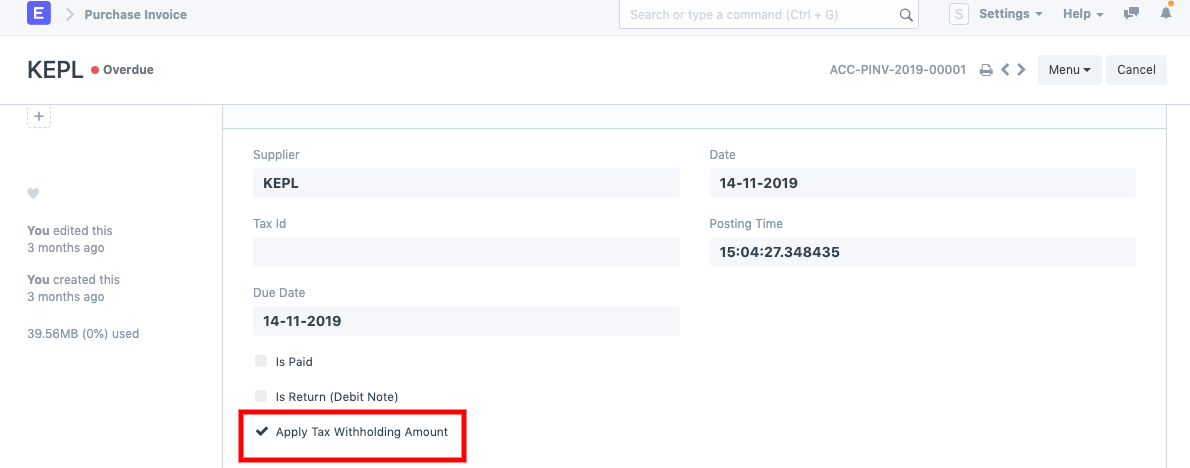Expand the Help dropdown menu
This screenshot has height=468, width=1190.
click(x=1082, y=14)
